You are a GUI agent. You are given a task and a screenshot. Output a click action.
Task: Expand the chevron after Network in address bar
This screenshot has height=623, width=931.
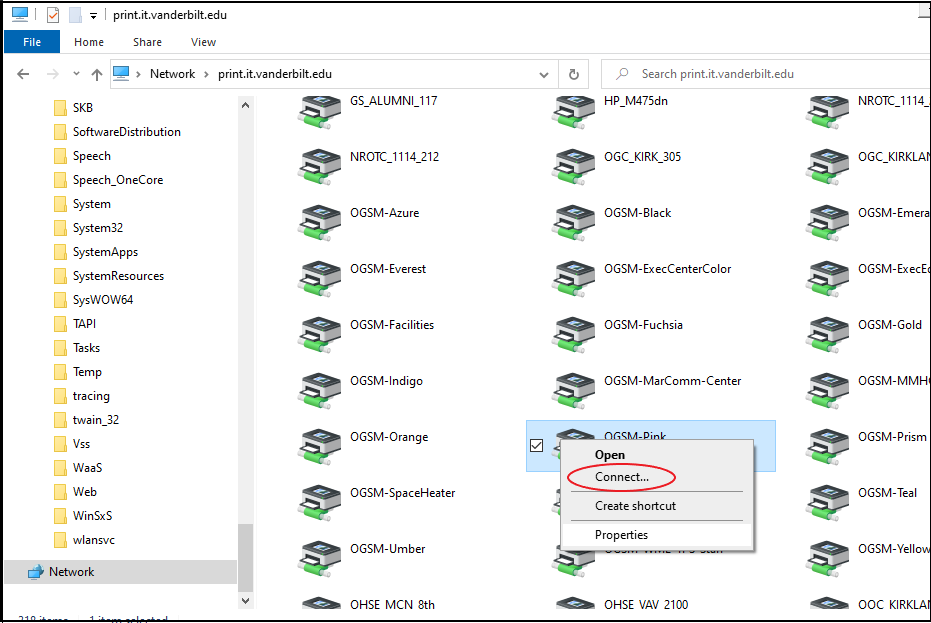[x=207, y=74]
